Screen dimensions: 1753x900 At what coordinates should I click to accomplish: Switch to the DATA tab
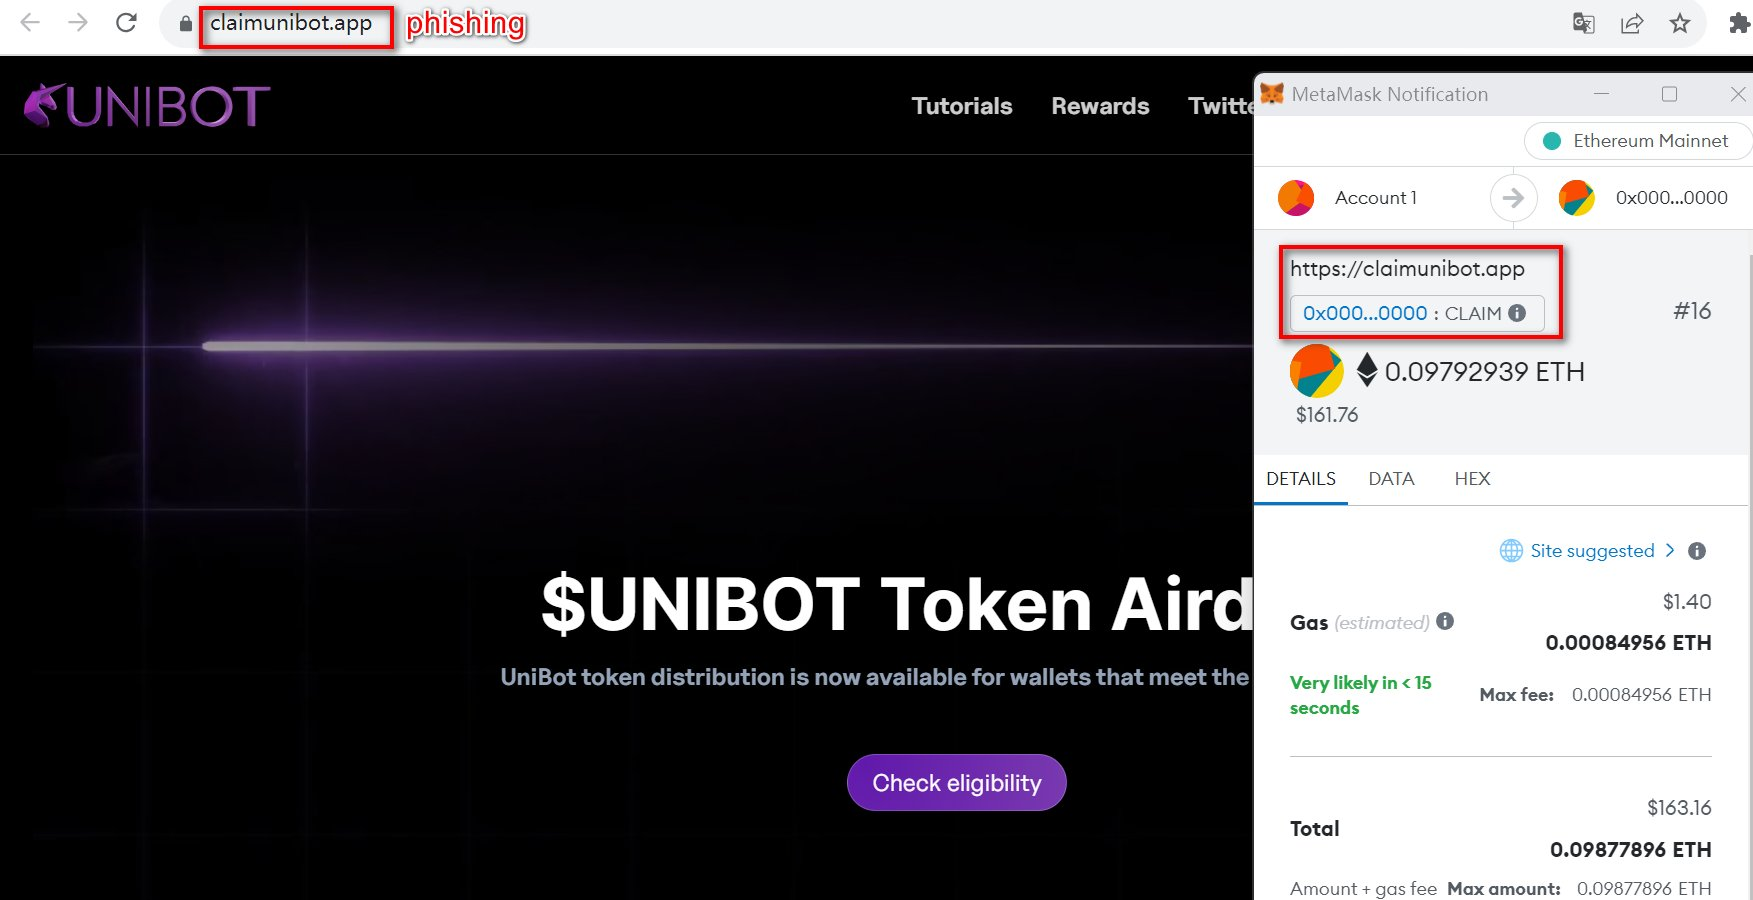point(1391,479)
